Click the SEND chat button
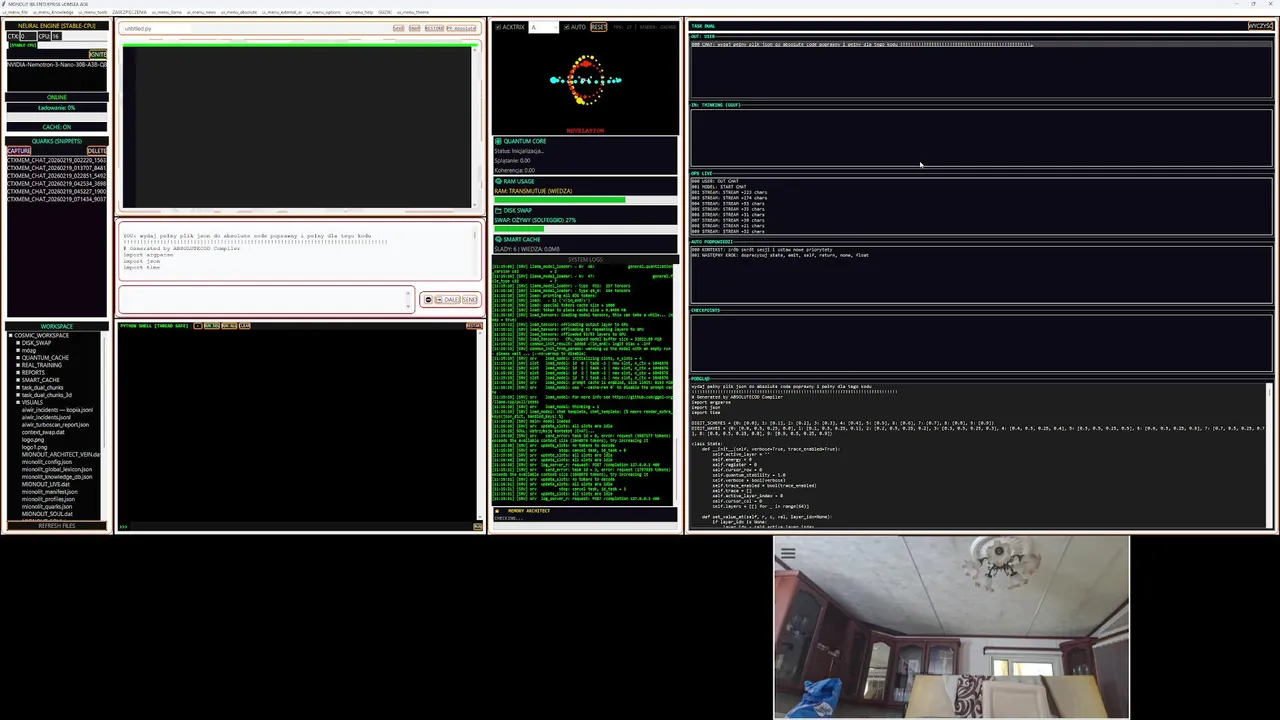The height and width of the screenshot is (720, 1280). (469, 300)
